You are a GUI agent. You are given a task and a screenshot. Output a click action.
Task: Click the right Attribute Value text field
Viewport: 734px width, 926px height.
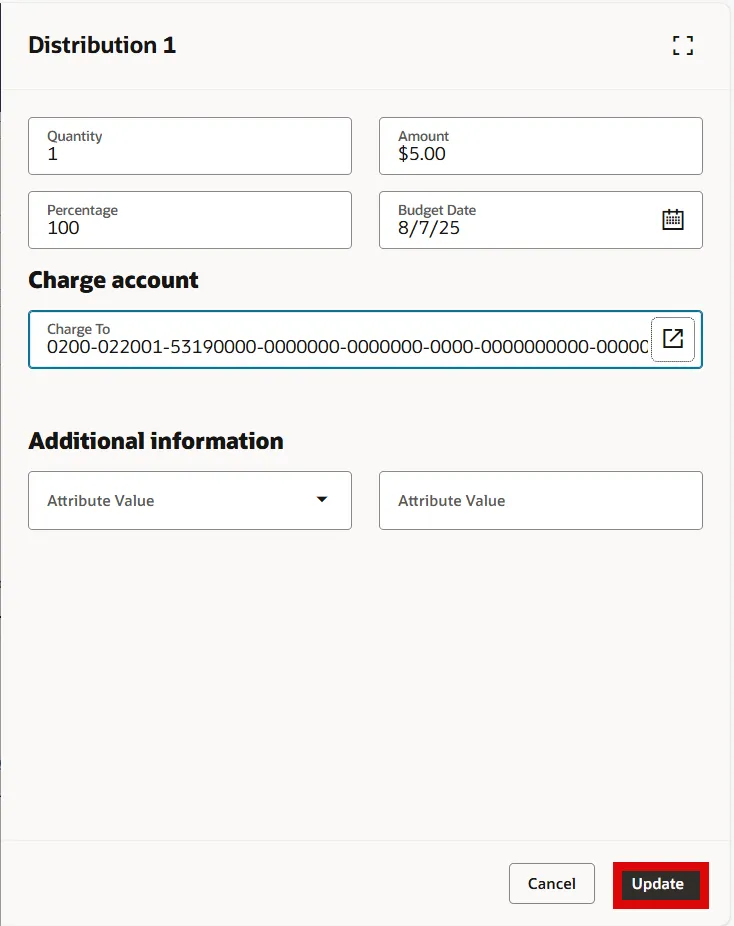coord(540,500)
